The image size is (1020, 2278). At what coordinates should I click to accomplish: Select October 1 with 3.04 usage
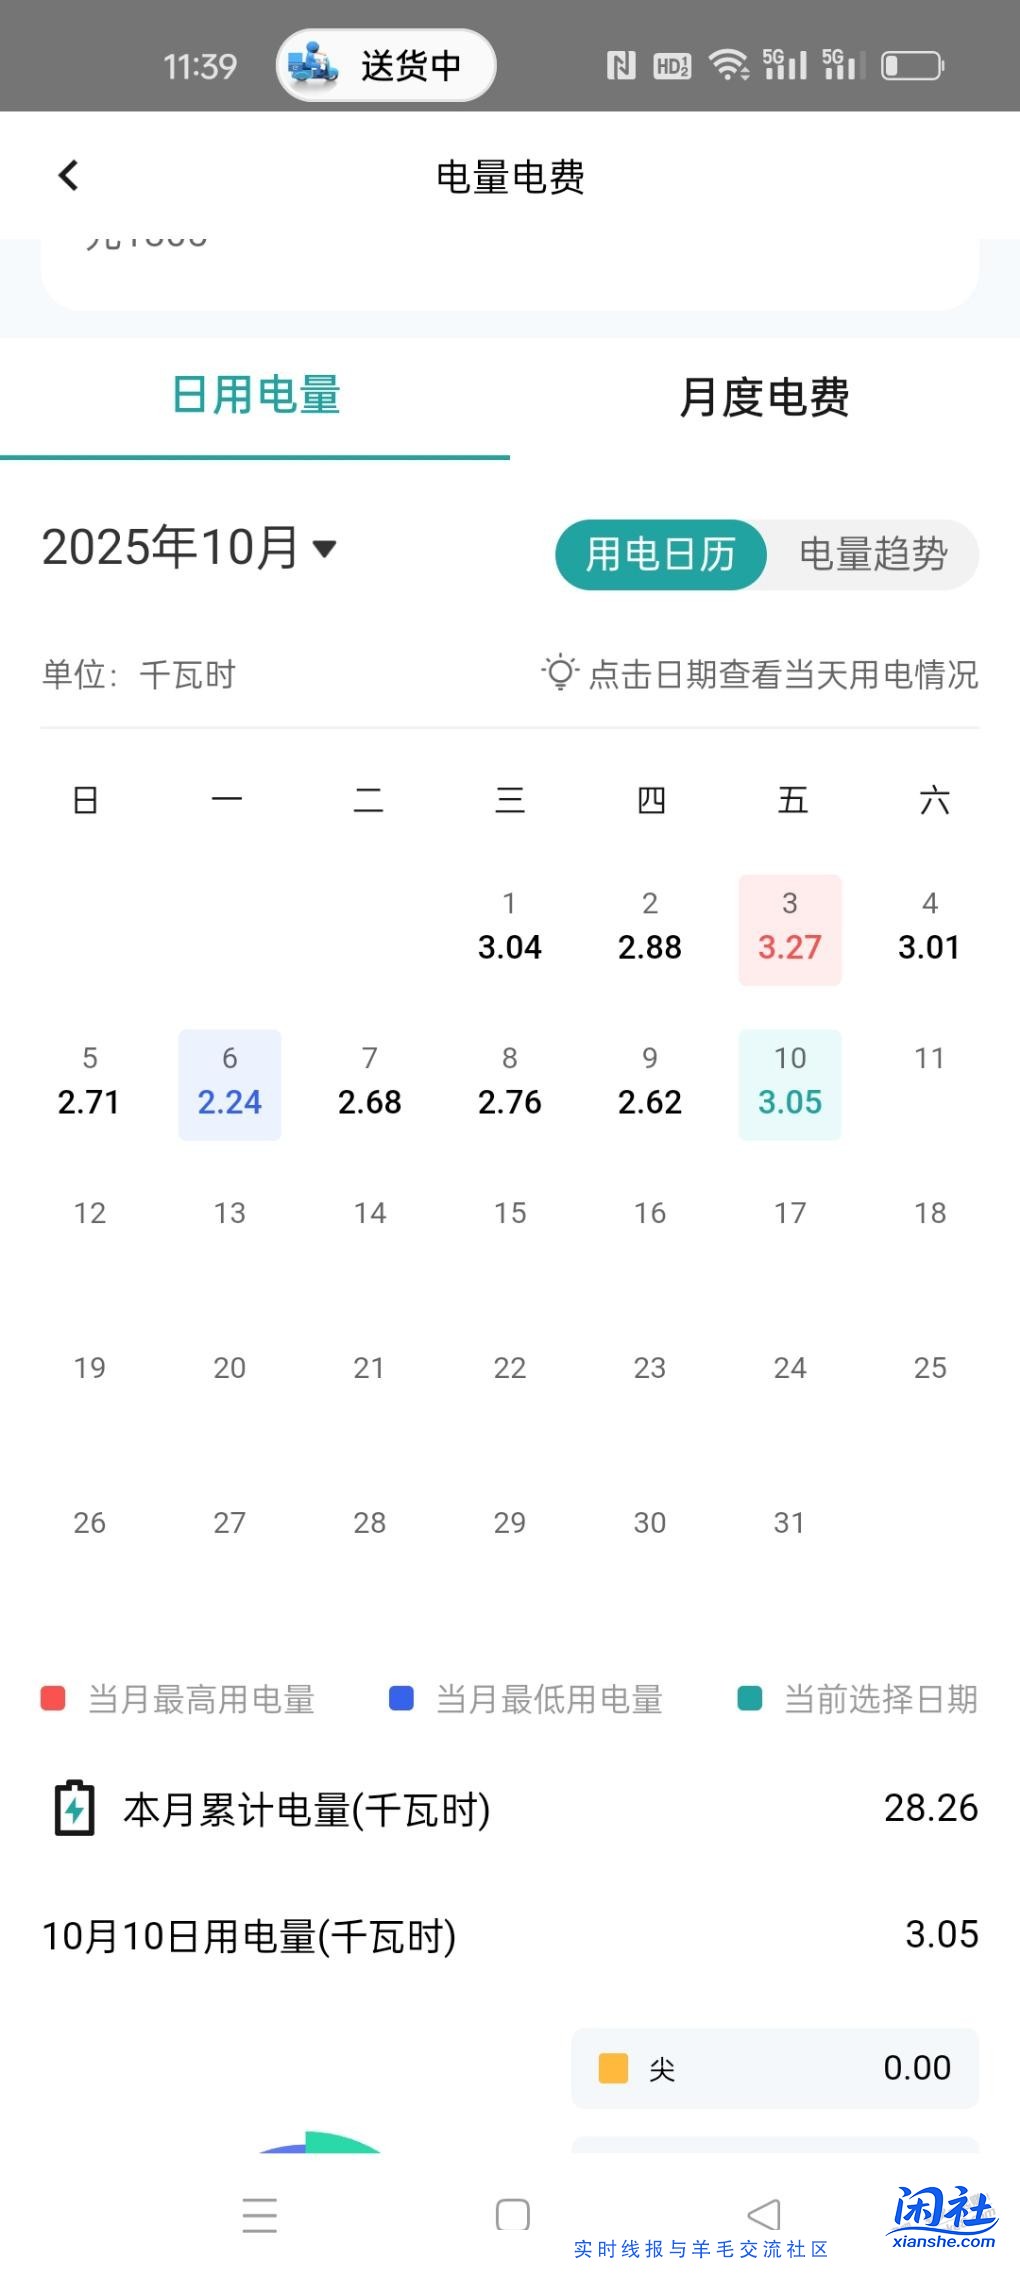510,929
